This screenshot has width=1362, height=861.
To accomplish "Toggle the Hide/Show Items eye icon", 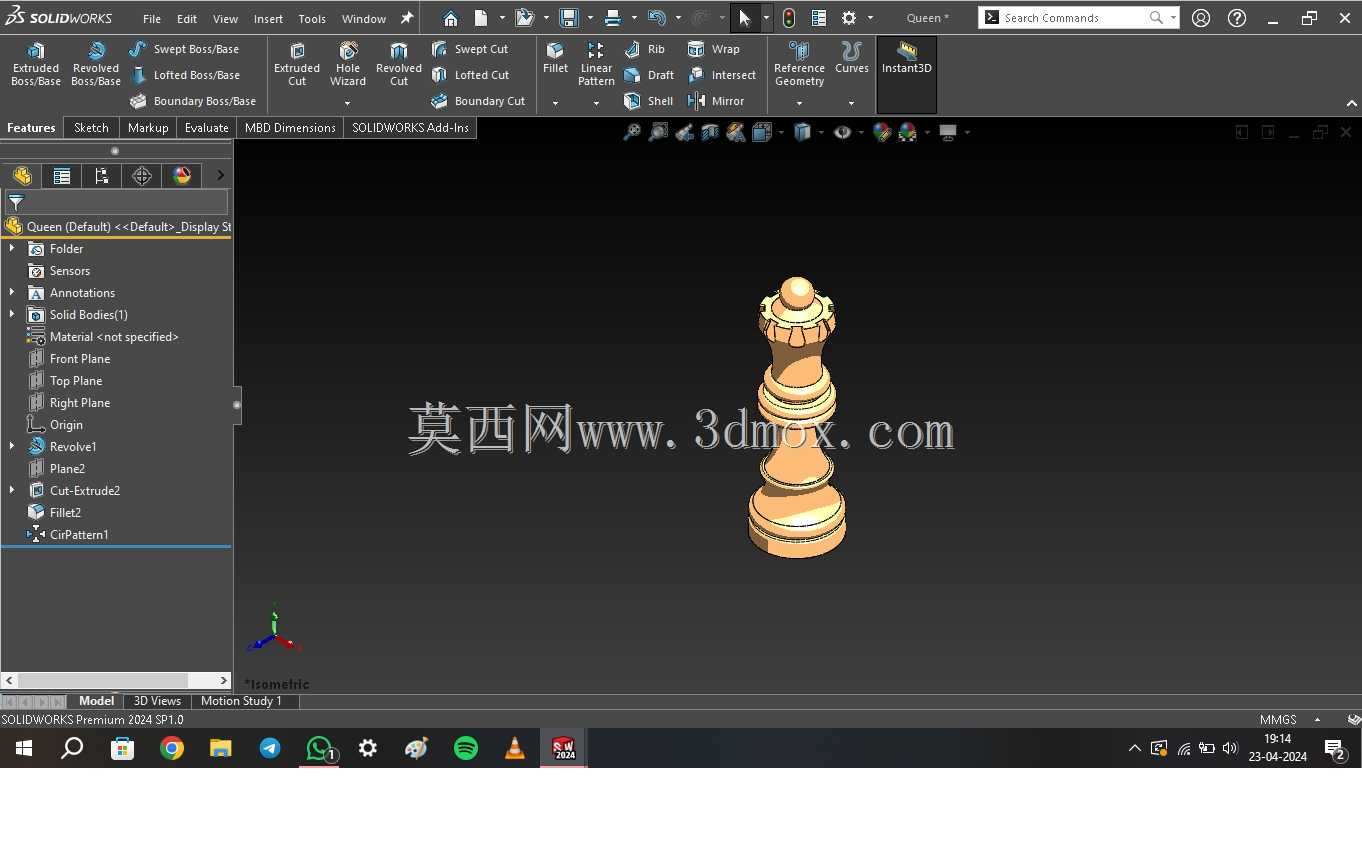I will [843, 132].
